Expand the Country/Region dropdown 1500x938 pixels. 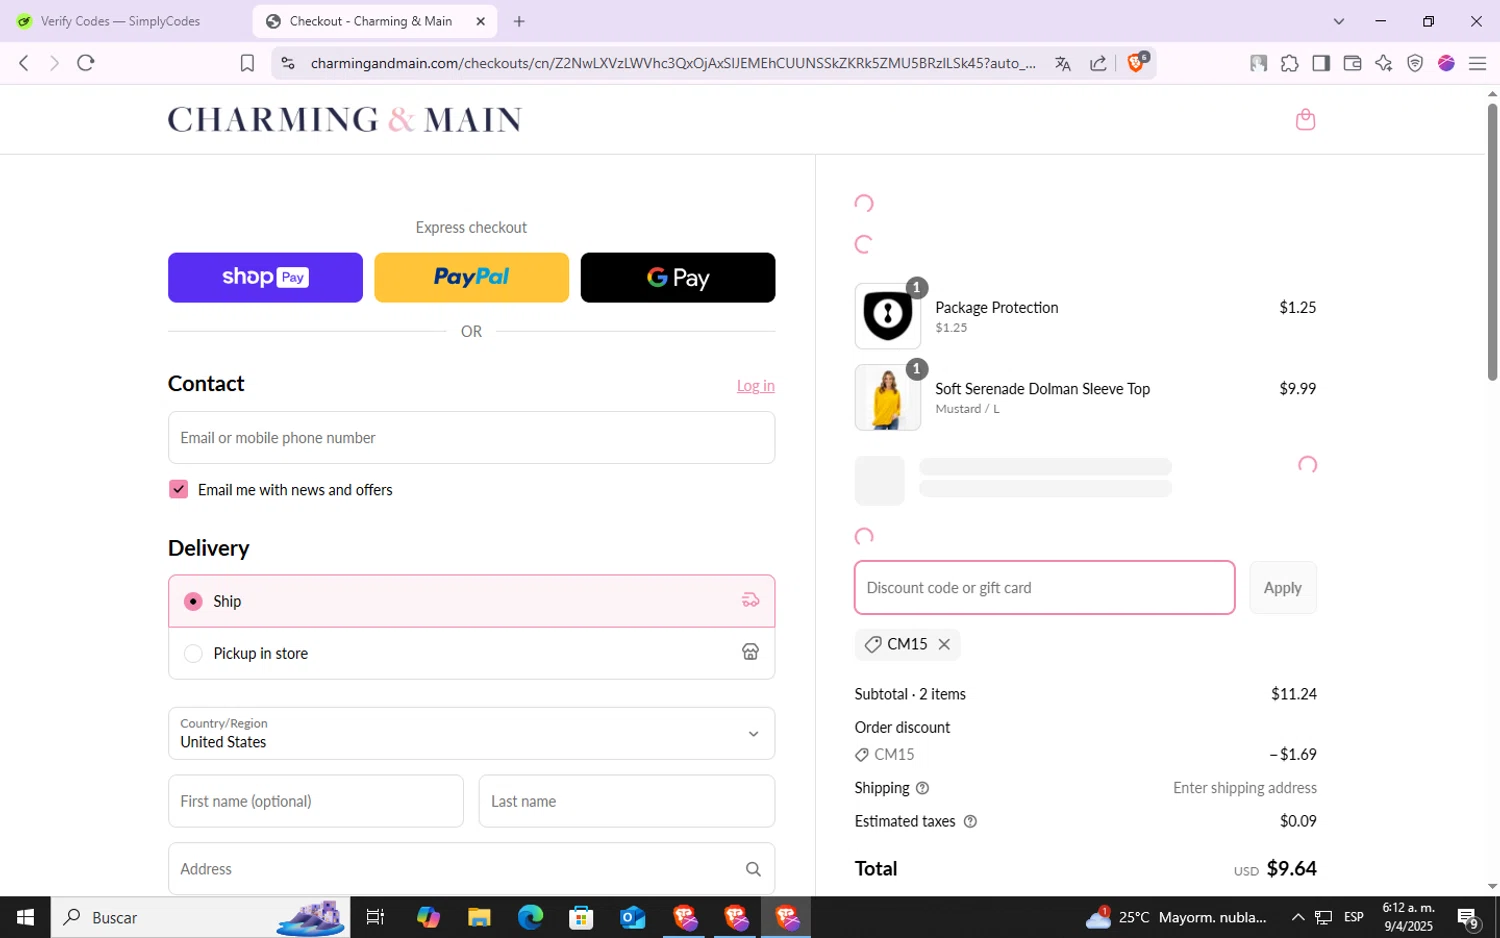[471, 733]
